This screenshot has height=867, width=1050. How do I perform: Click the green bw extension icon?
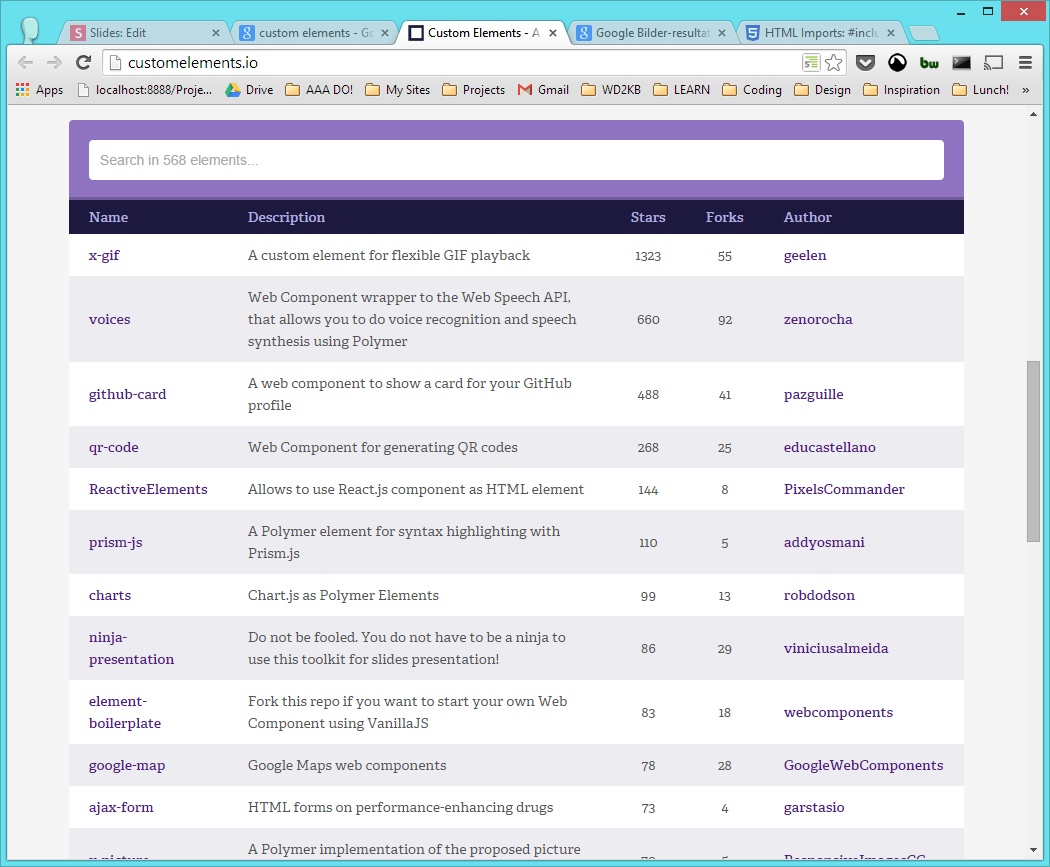pos(929,63)
